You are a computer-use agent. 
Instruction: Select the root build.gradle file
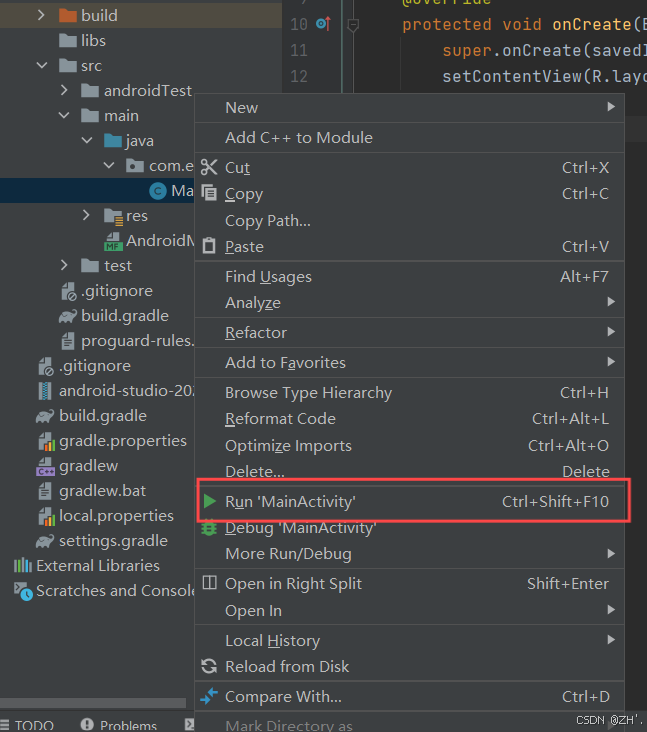[92, 416]
